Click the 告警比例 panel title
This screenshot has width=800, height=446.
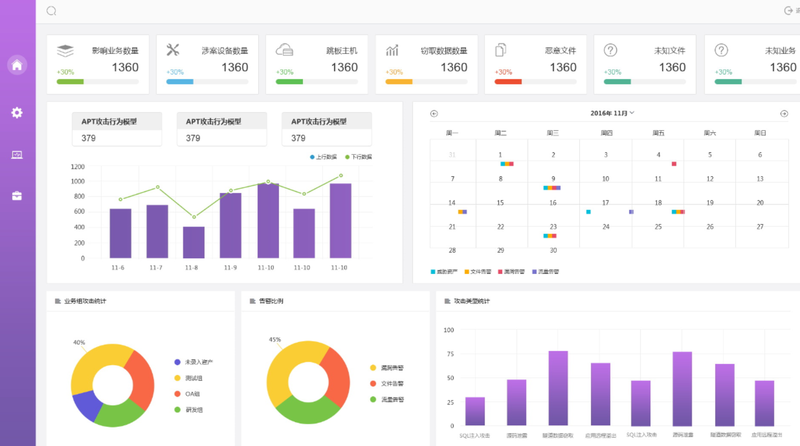pyautogui.click(x=271, y=301)
